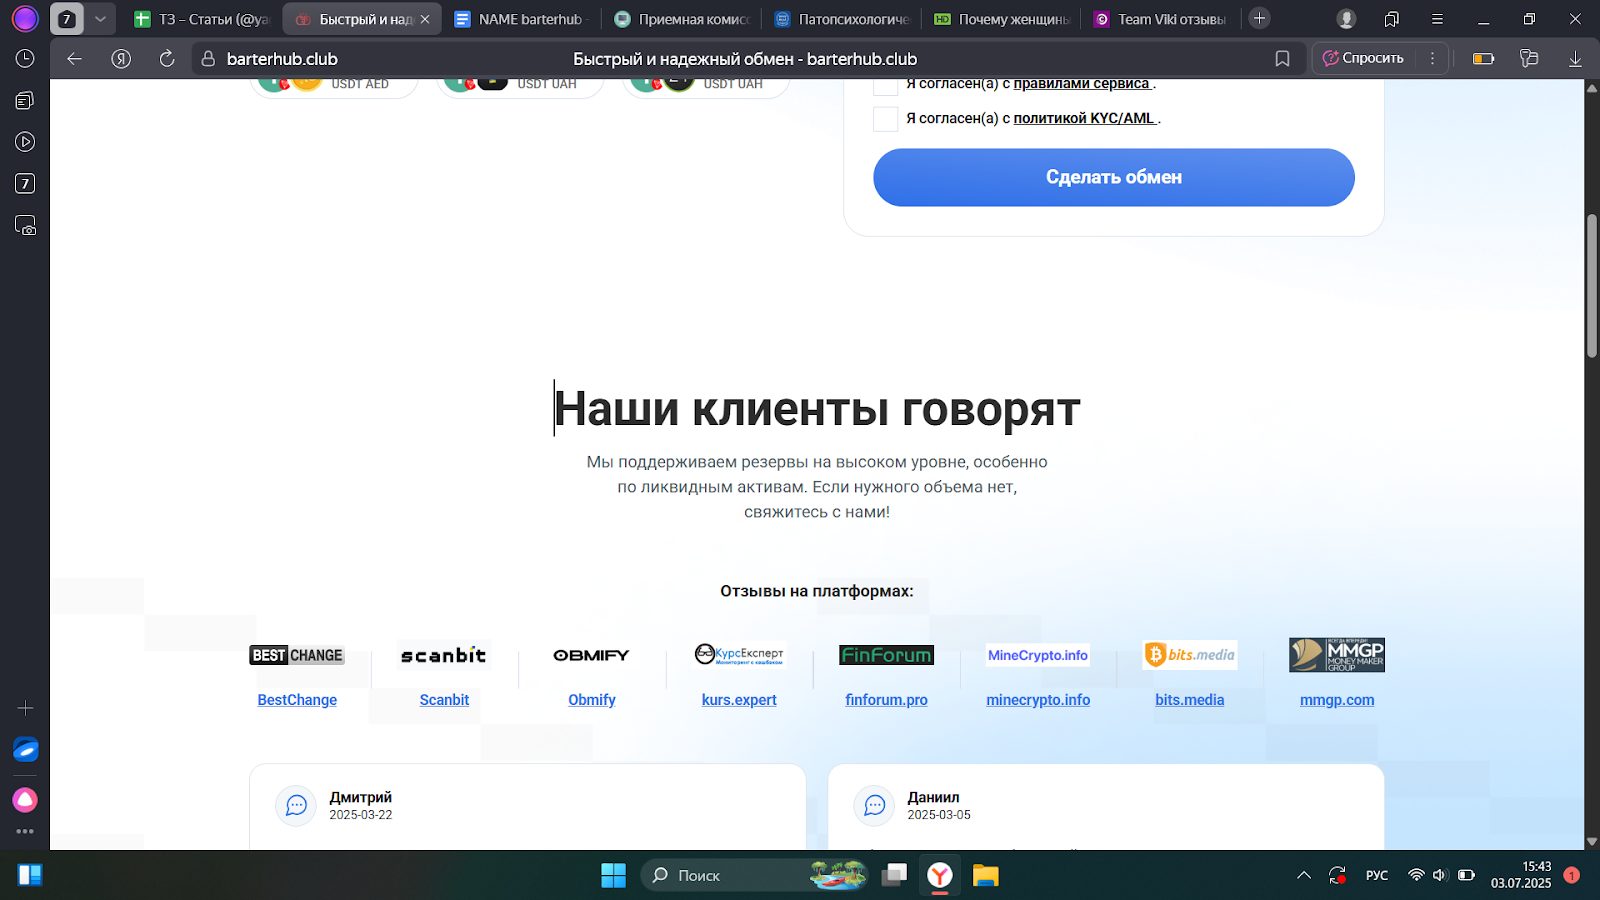The height and width of the screenshot is (900, 1600).
Task: Open the minecrypto.info reviews link
Action: click(1038, 700)
